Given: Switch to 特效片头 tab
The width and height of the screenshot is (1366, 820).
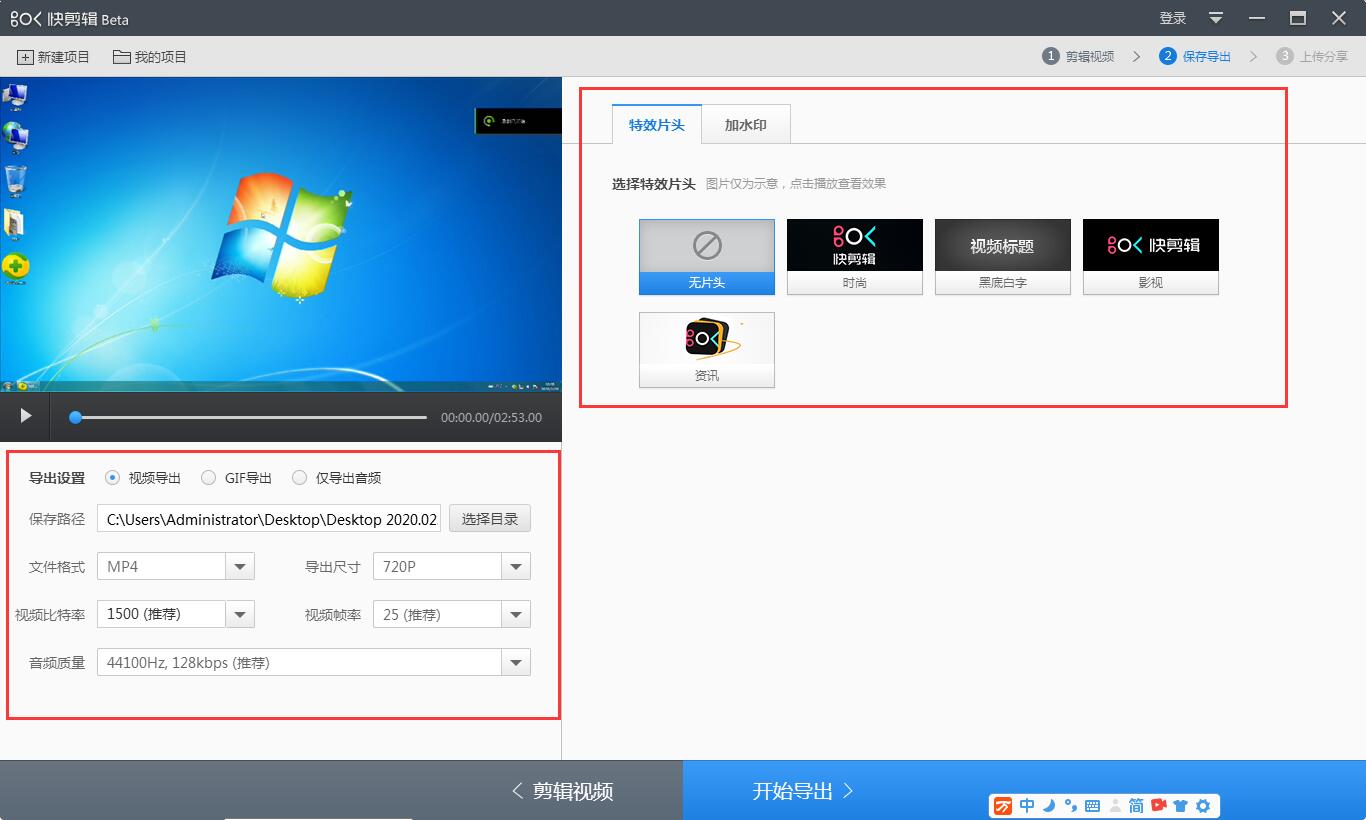Looking at the screenshot, I should [x=657, y=125].
